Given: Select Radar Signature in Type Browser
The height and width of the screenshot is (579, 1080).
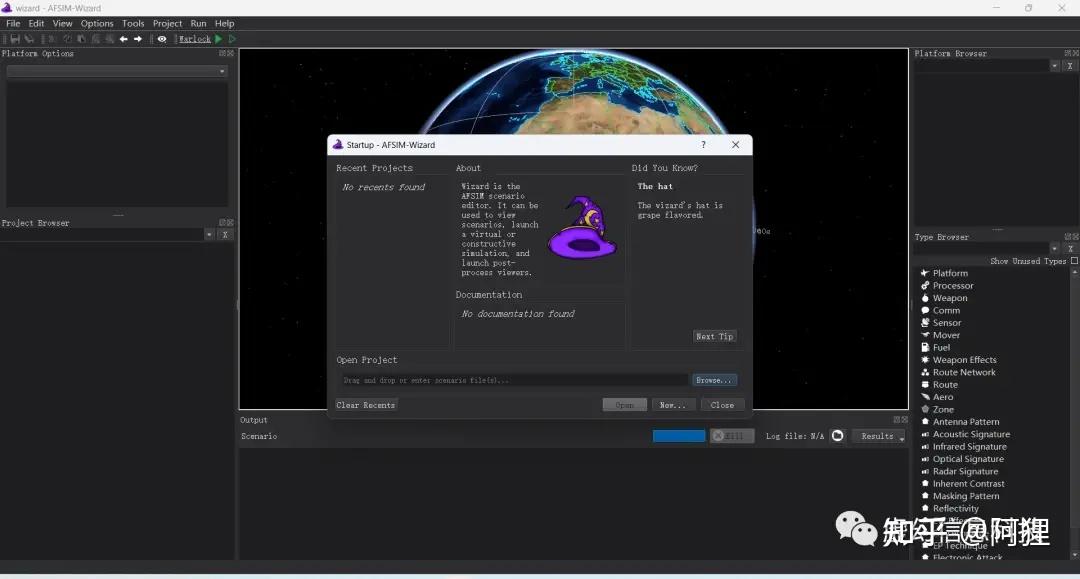Looking at the screenshot, I should 965,472.
